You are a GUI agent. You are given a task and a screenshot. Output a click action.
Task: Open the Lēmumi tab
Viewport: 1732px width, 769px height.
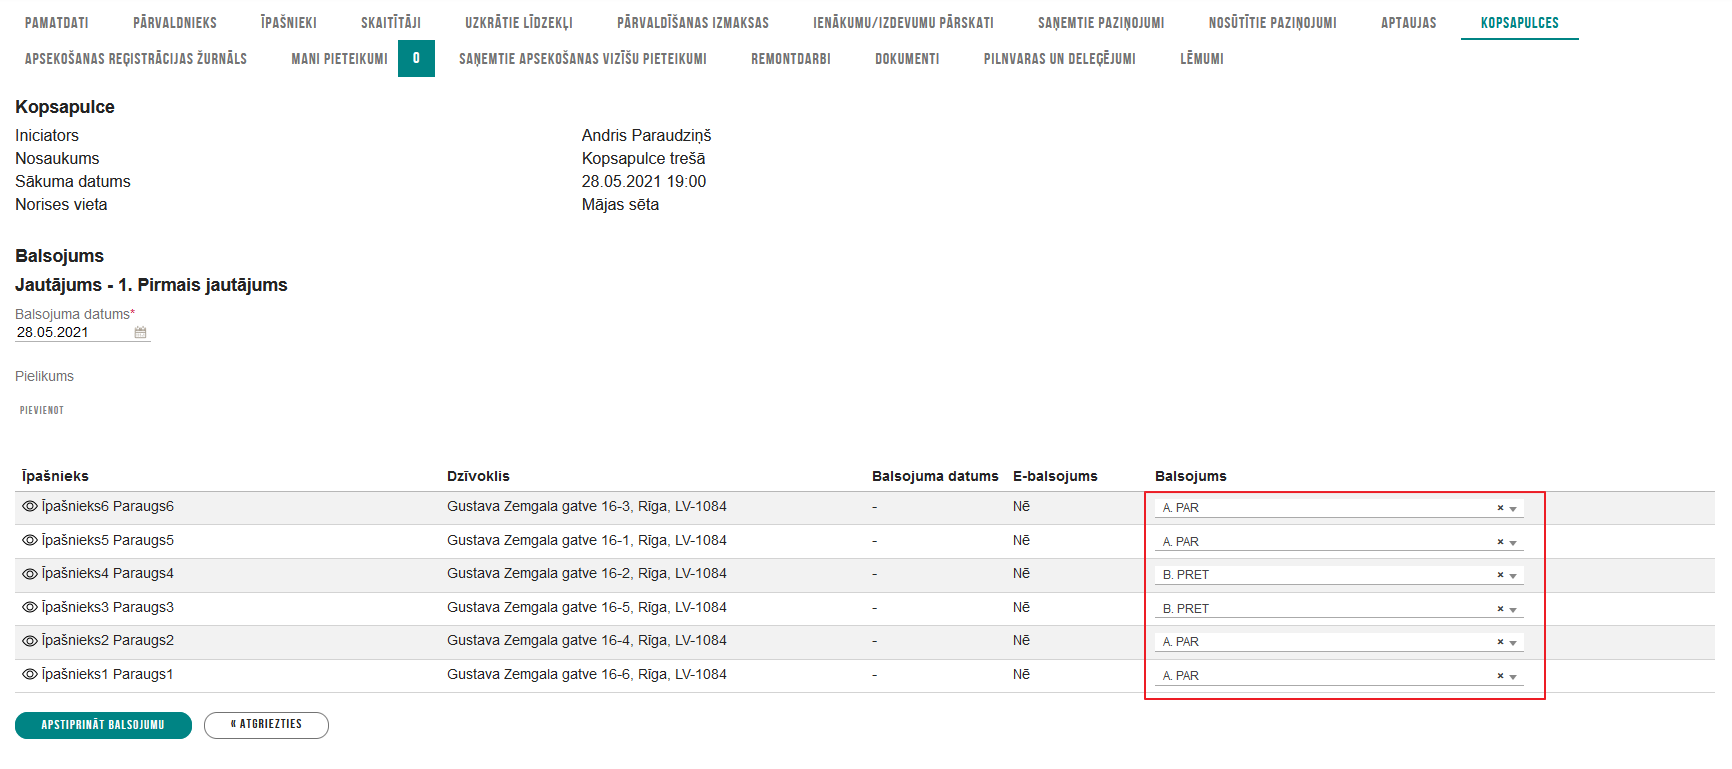tap(1202, 59)
